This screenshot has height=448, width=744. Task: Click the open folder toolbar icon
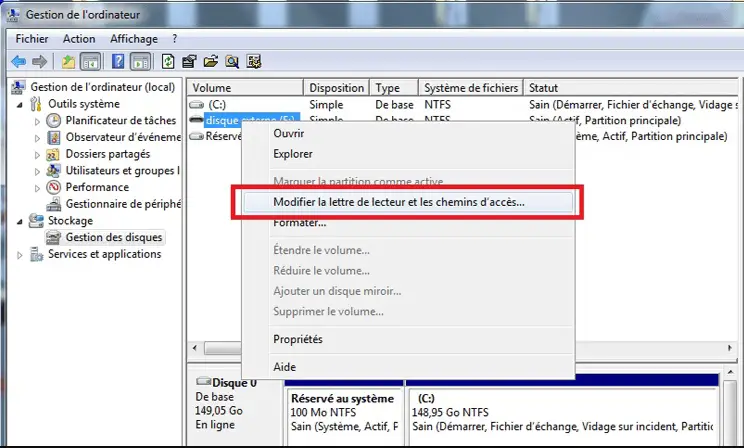pos(210,61)
